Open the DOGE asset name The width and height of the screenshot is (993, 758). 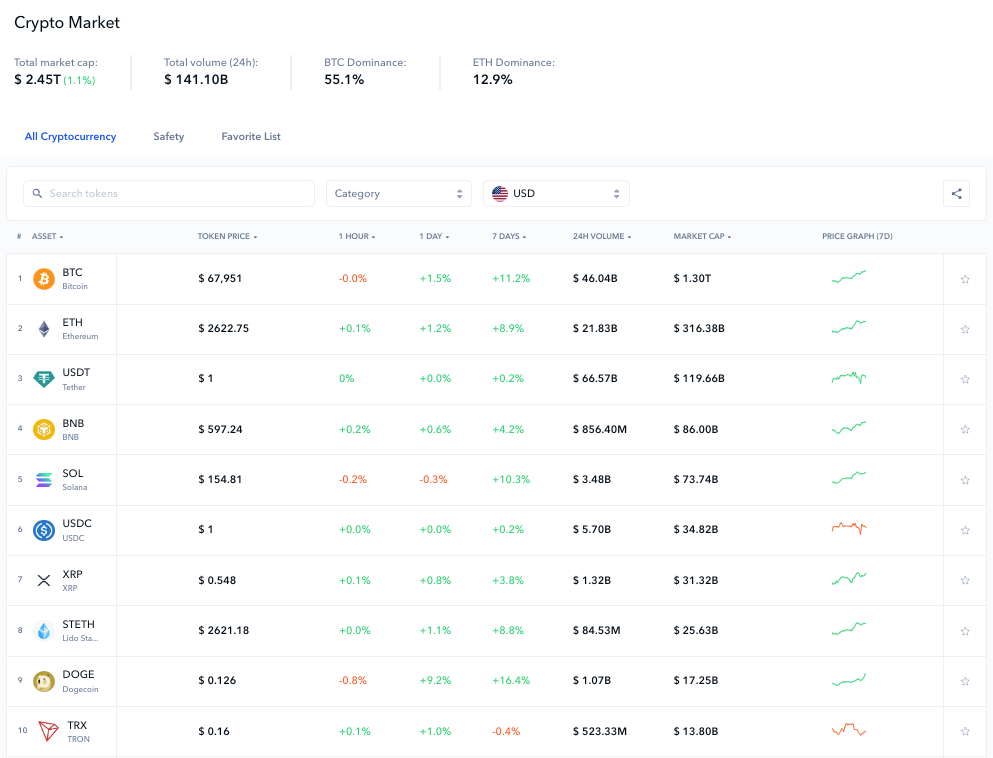tap(78, 674)
